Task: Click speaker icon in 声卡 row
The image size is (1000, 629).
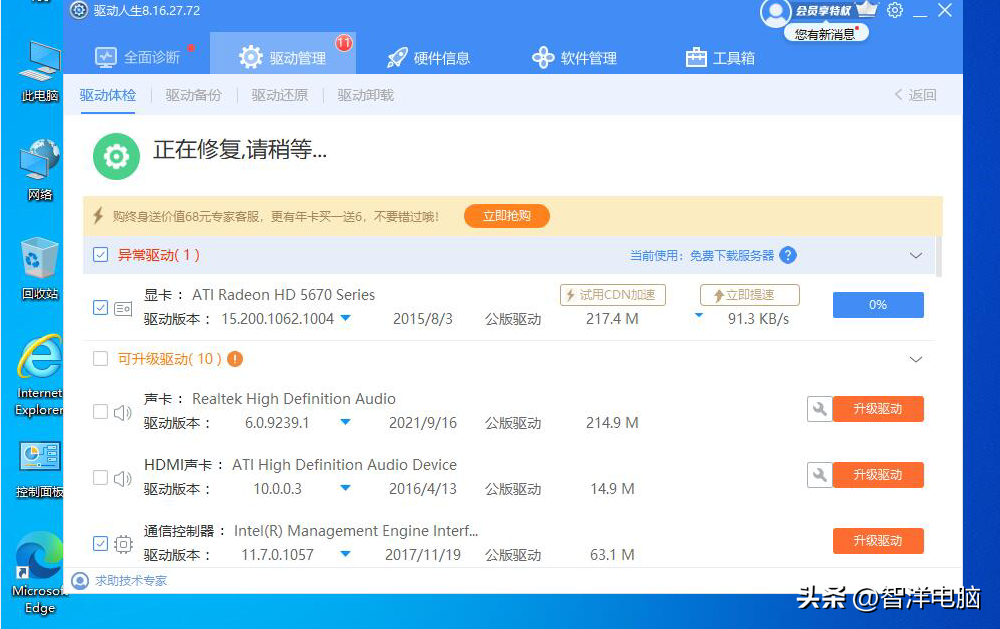Action: pos(122,413)
